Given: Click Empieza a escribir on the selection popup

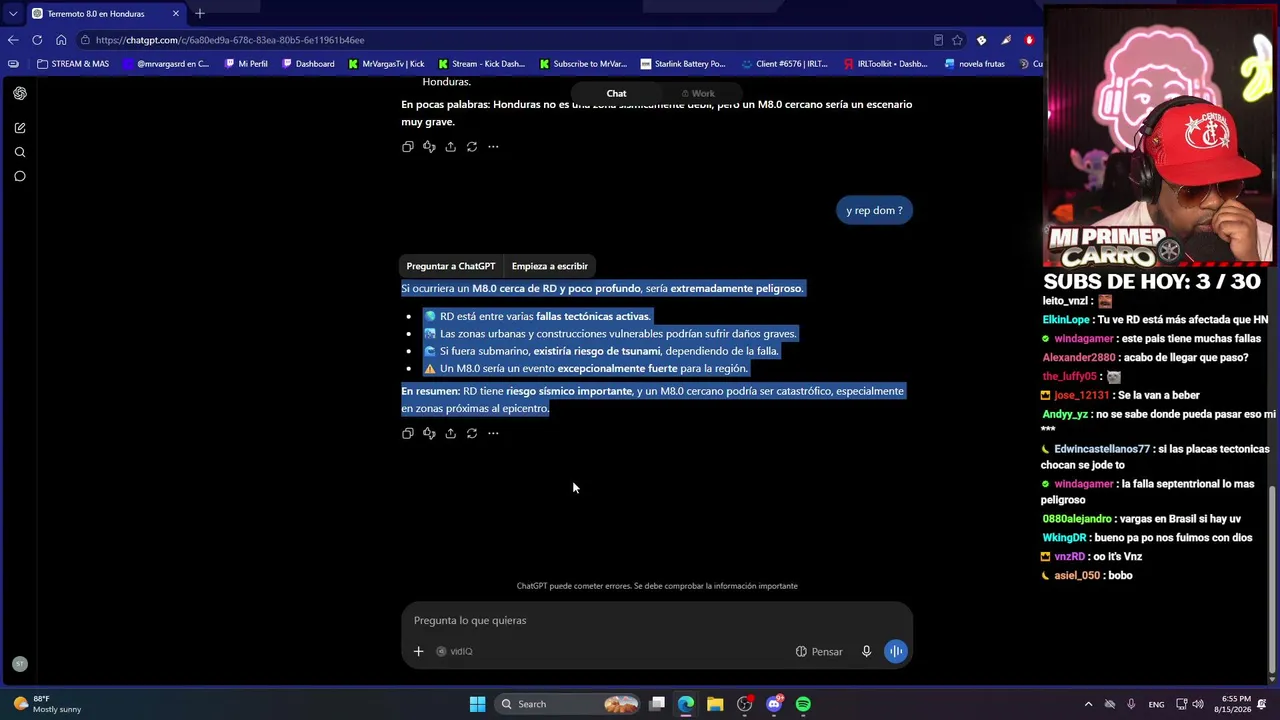Looking at the screenshot, I should click(550, 266).
